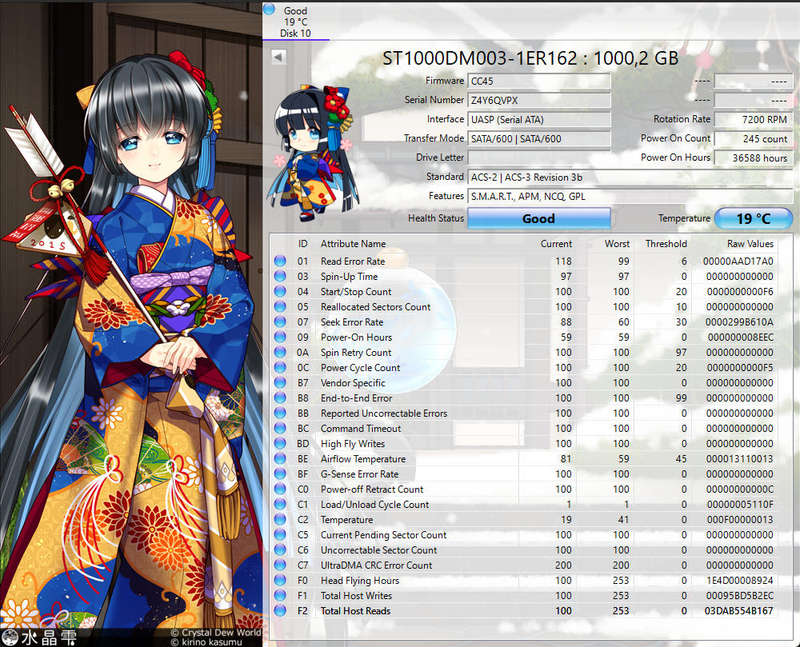
Task: Click the status orb for G-Sense Error Rate
Action: tap(280, 474)
